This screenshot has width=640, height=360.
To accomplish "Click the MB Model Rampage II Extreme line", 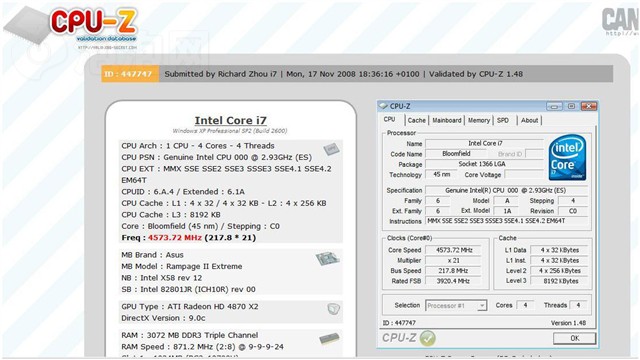I will pos(182,266).
